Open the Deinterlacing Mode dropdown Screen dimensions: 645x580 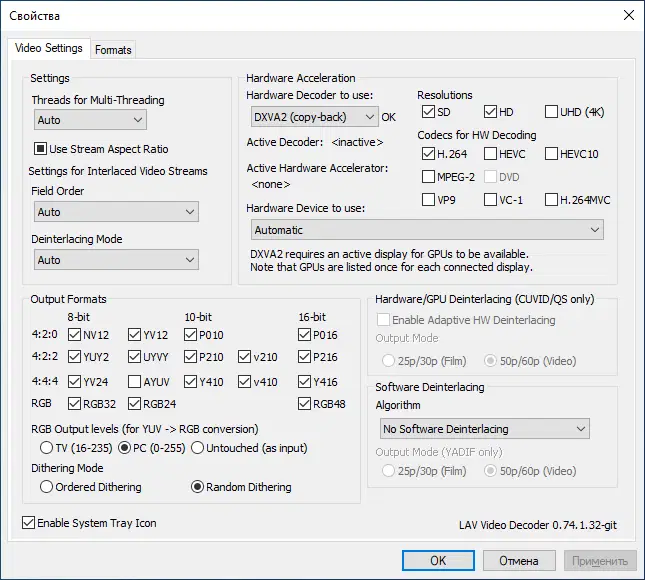click(x=115, y=260)
